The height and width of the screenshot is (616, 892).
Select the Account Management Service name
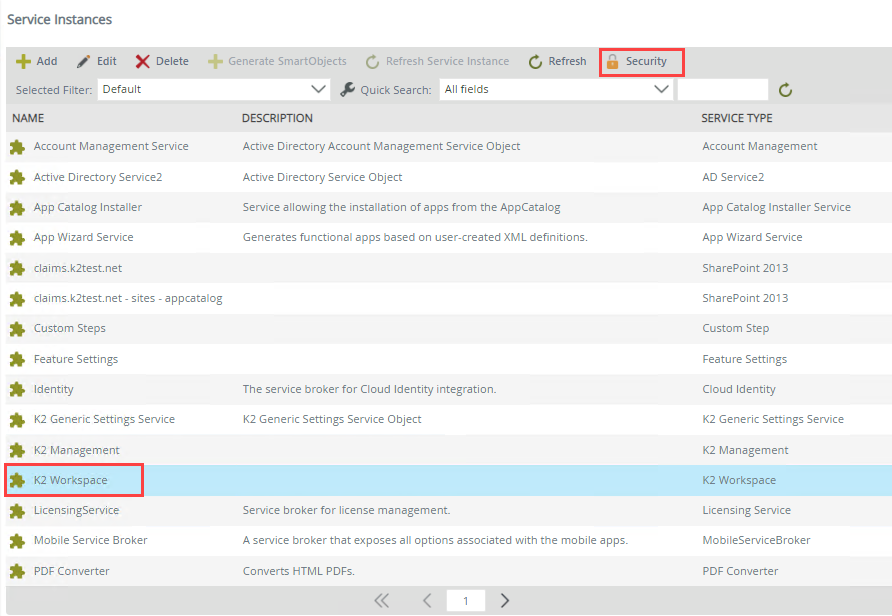click(x=111, y=146)
